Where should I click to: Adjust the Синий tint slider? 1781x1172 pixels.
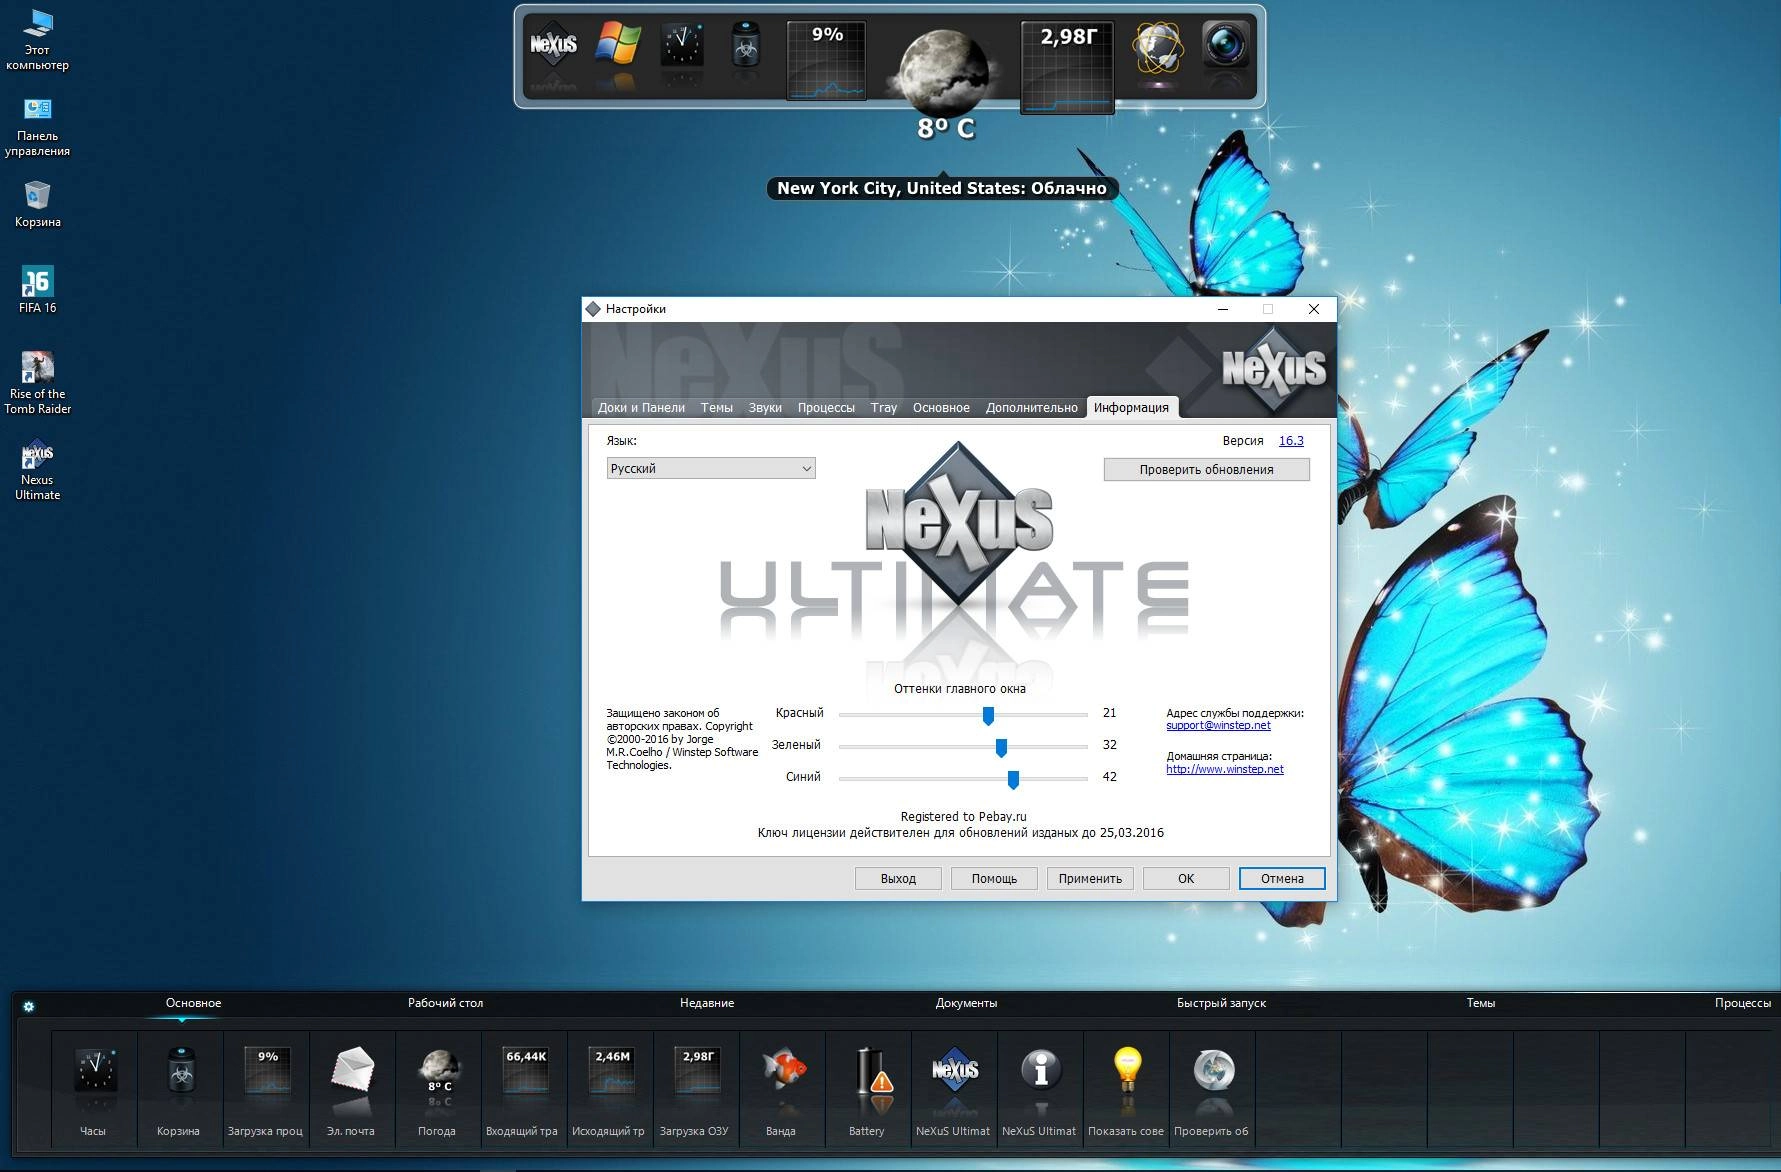click(1013, 779)
